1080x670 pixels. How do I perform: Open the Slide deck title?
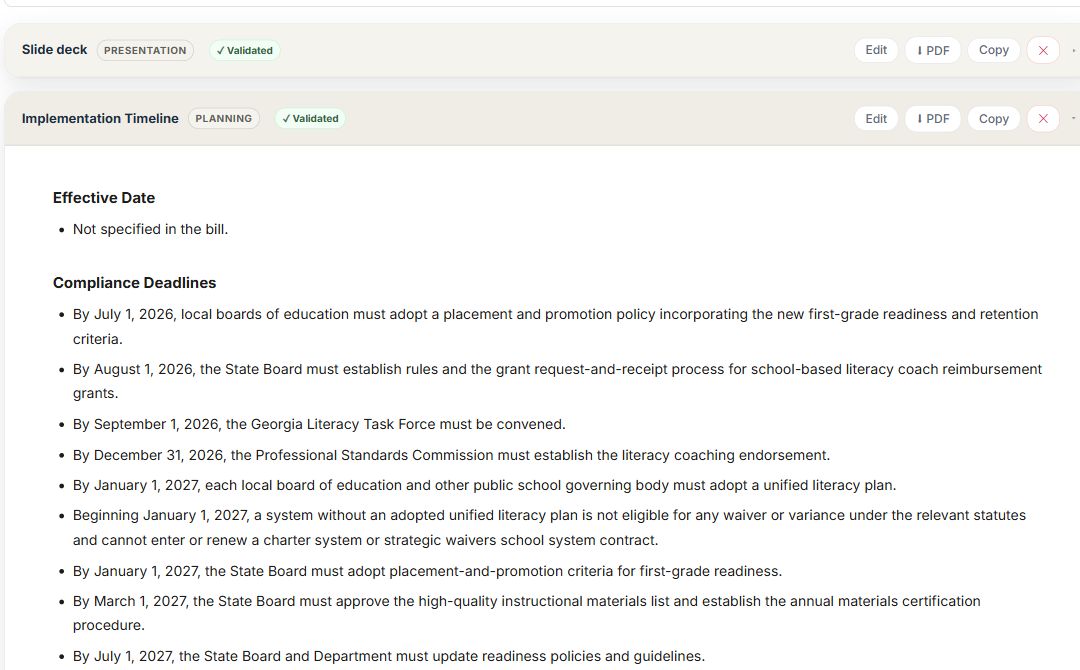tap(54, 50)
